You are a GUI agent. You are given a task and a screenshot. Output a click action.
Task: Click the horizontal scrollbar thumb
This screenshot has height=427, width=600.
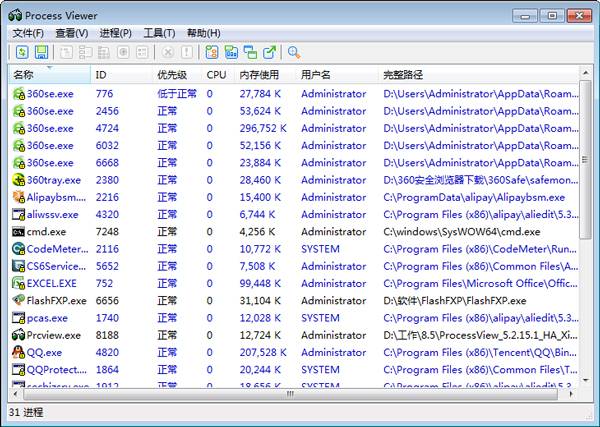(290, 394)
